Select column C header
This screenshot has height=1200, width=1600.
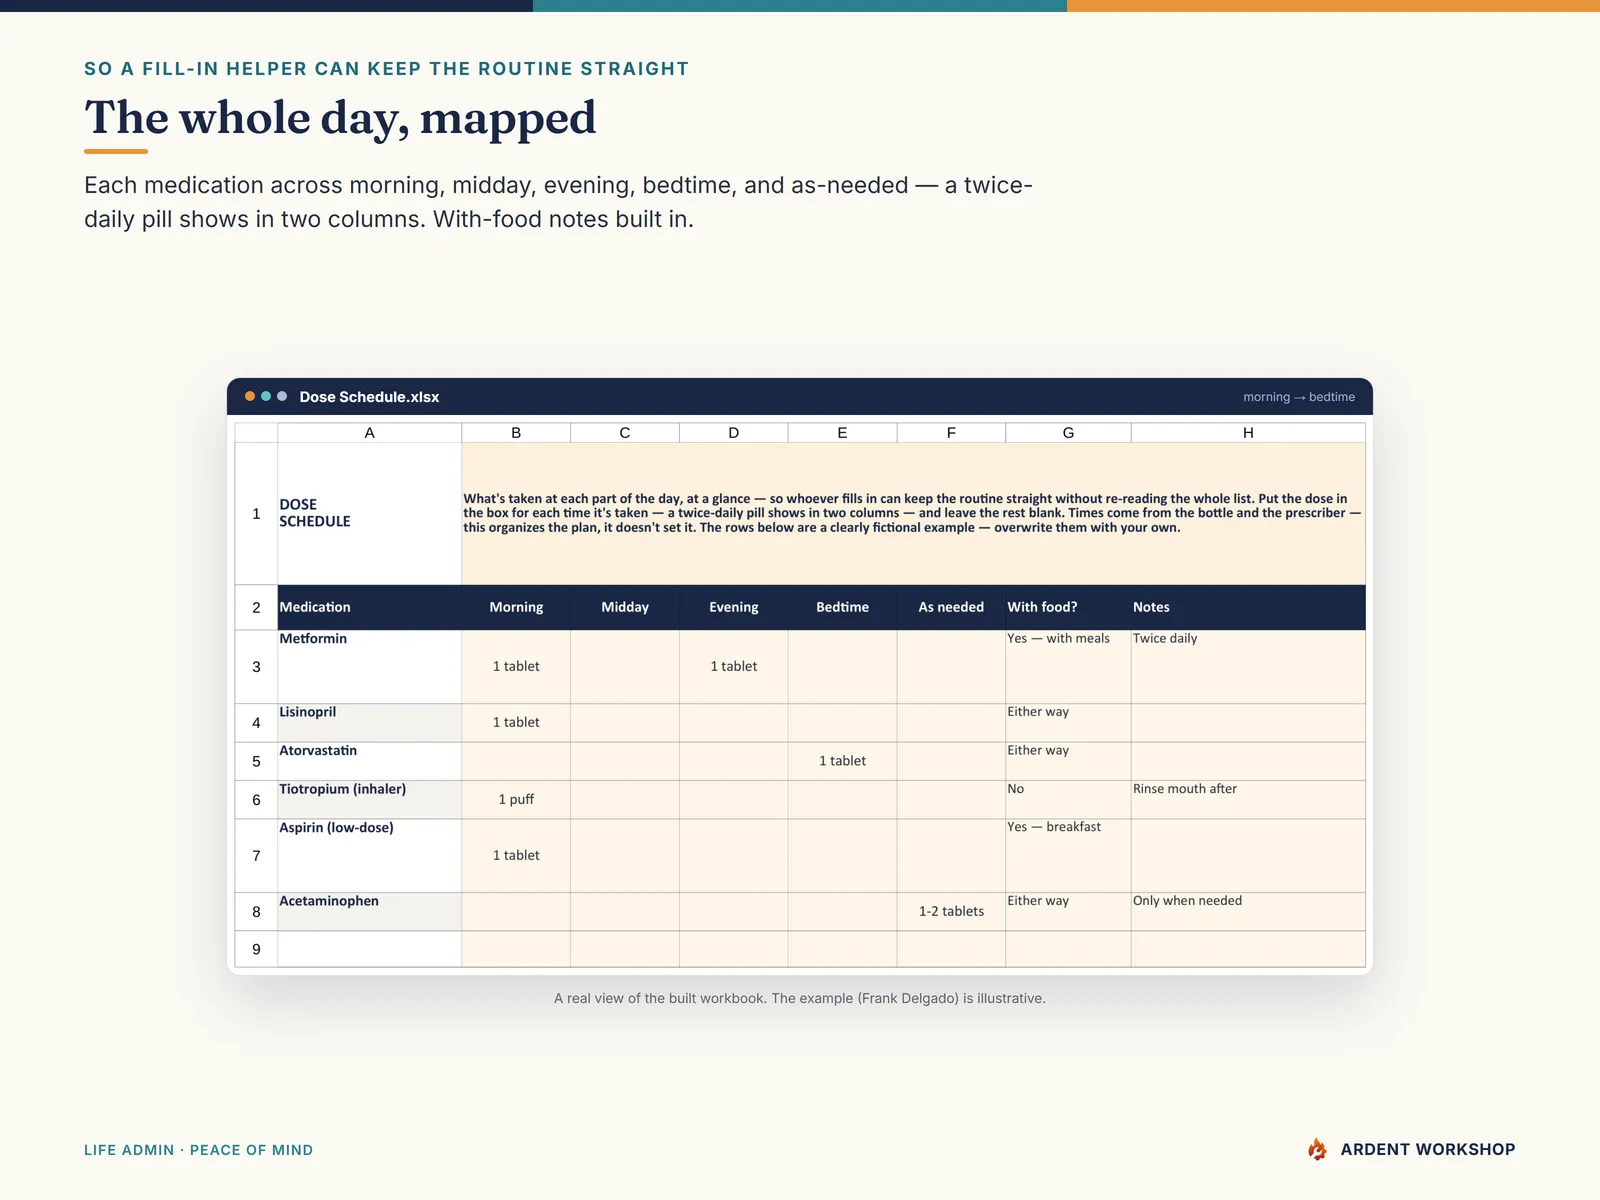(625, 433)
